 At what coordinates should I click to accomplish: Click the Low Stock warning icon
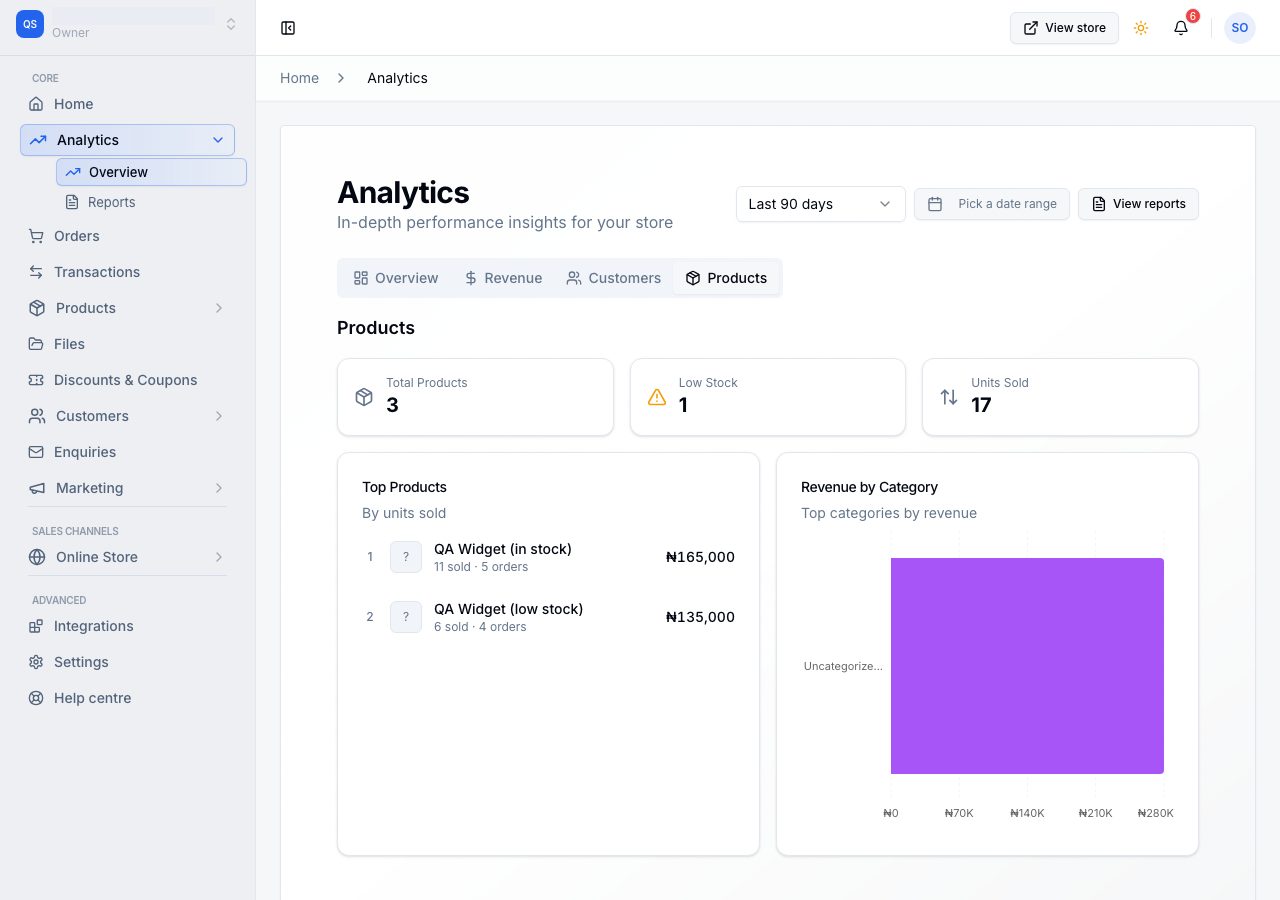657,397
